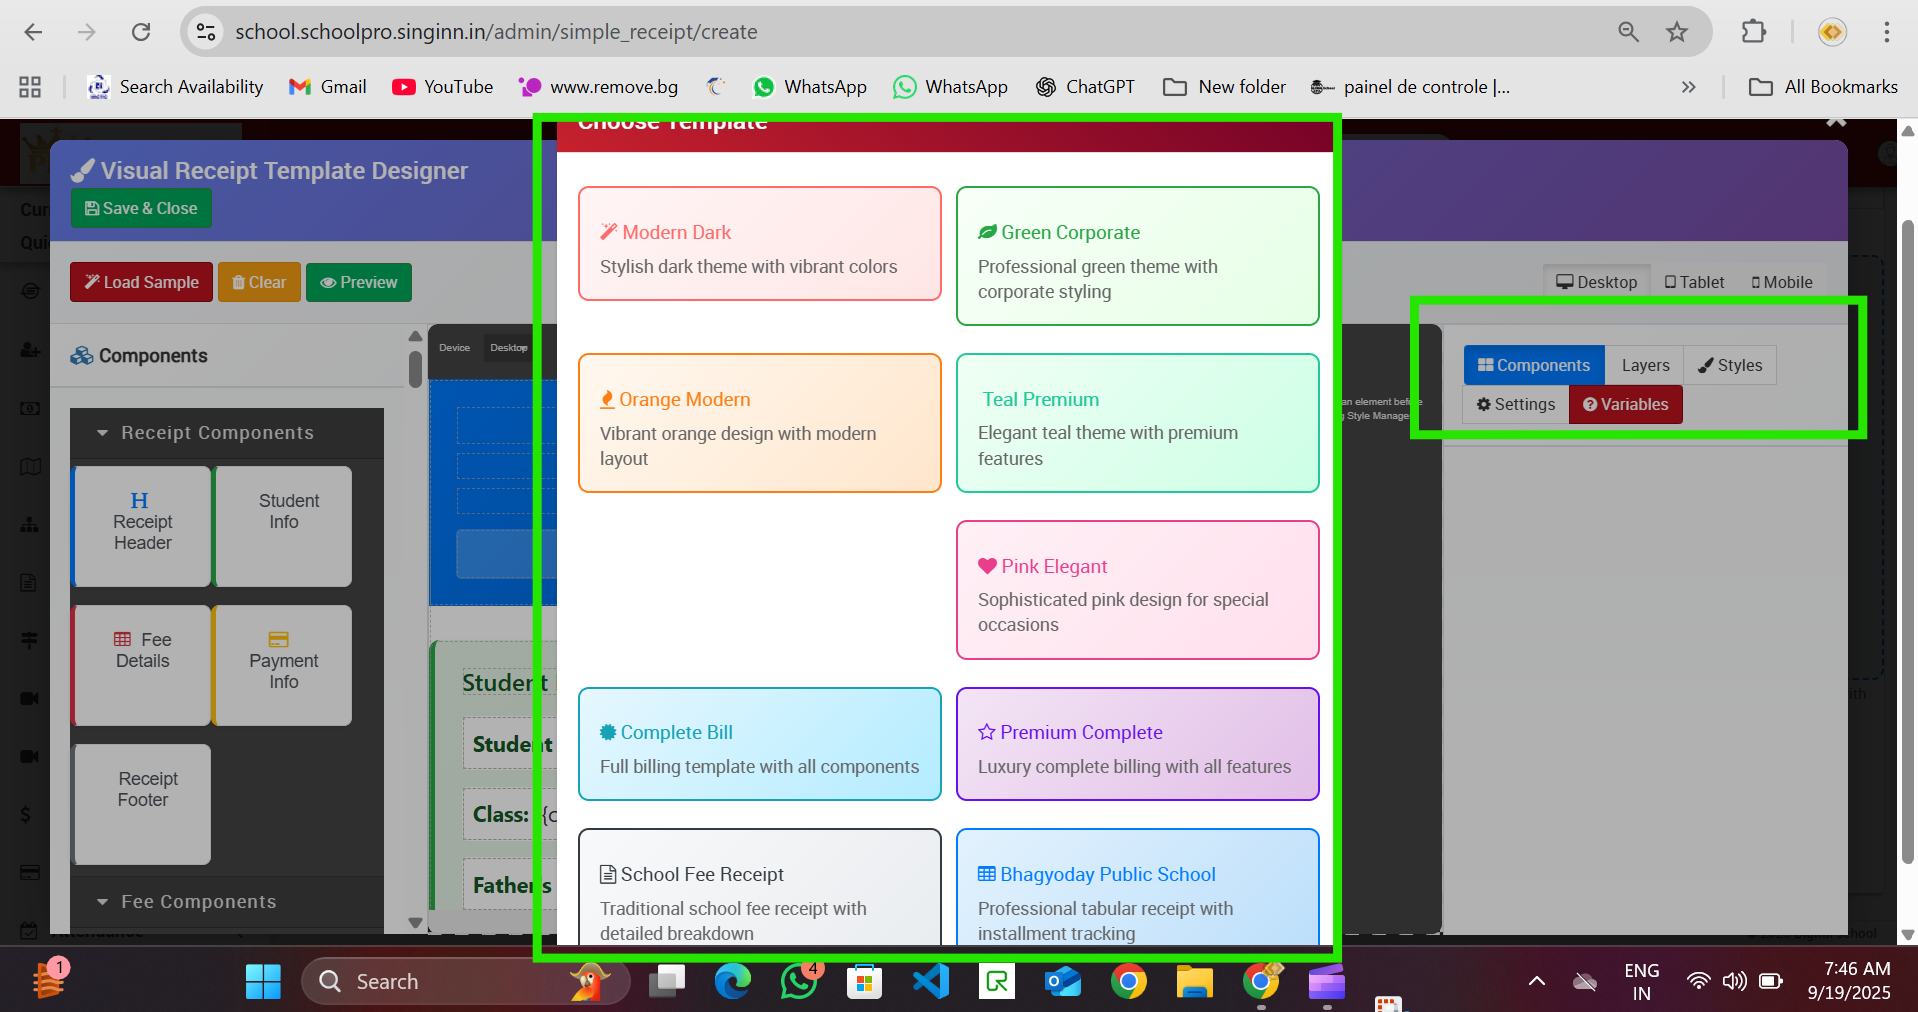Open Preview with the eye icon
Screen dimensions: 1918x1012
pyautogui.click(x=358, y=282)
